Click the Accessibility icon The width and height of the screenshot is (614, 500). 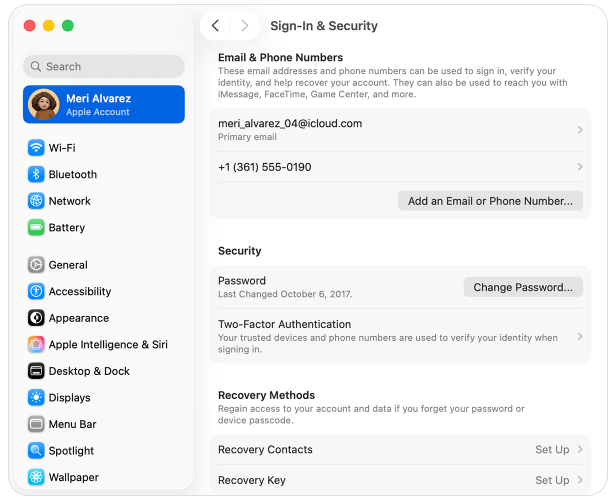pos(36,291)
